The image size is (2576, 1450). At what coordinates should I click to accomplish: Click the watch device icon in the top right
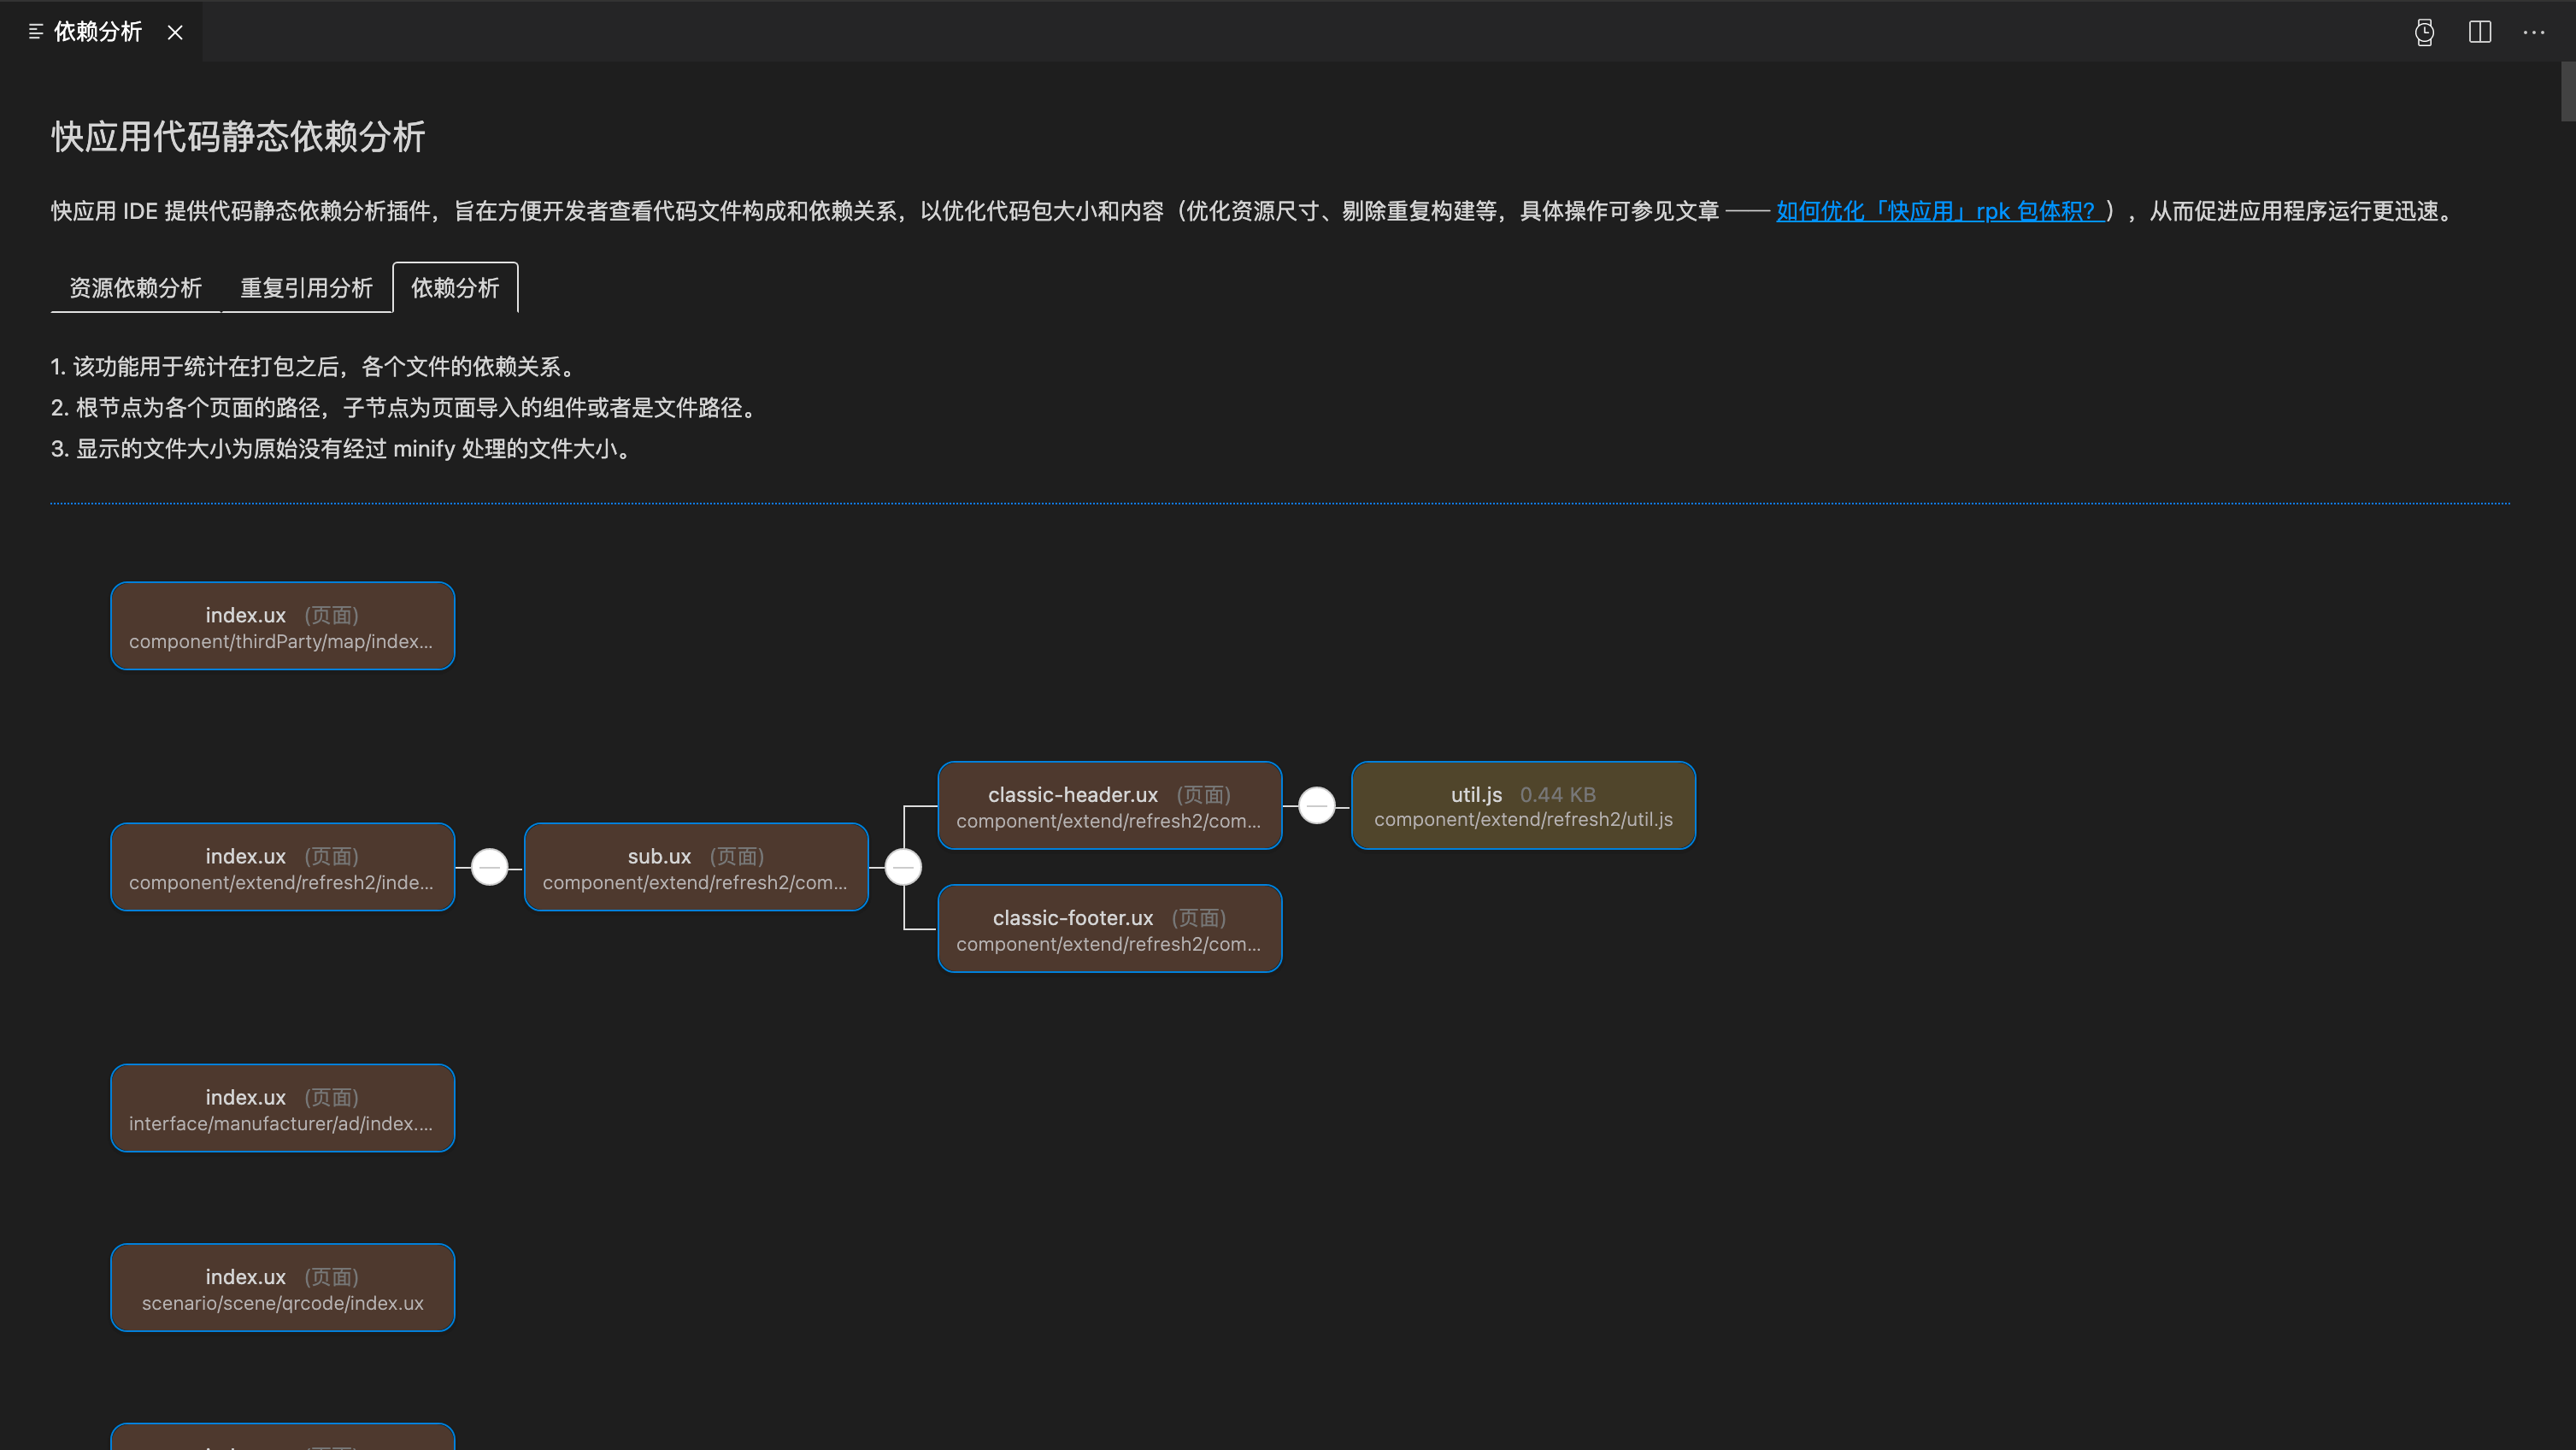tap(2424, 32)
